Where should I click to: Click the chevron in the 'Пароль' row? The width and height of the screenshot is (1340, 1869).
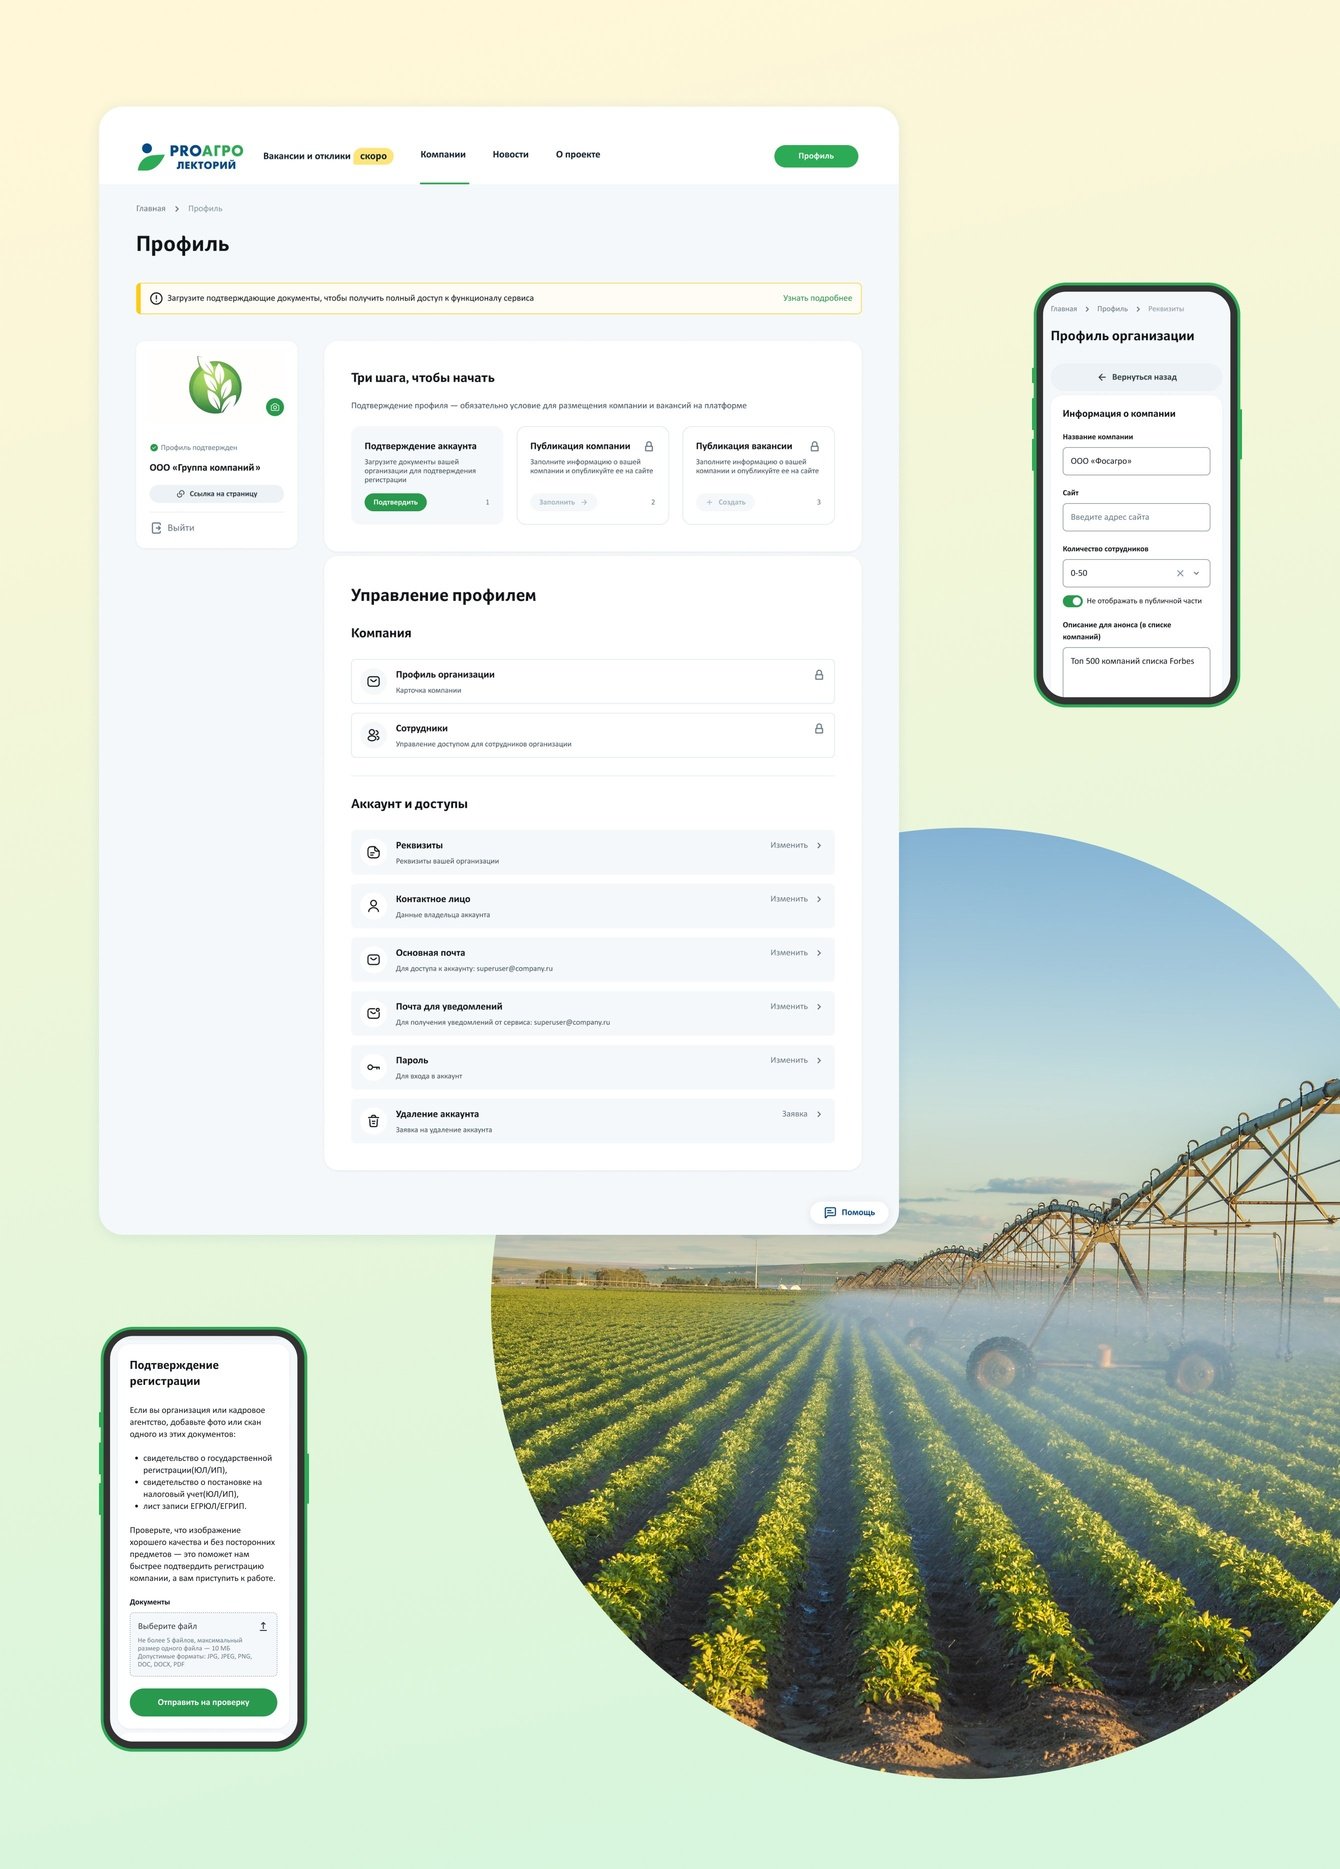pos(819,1060)
